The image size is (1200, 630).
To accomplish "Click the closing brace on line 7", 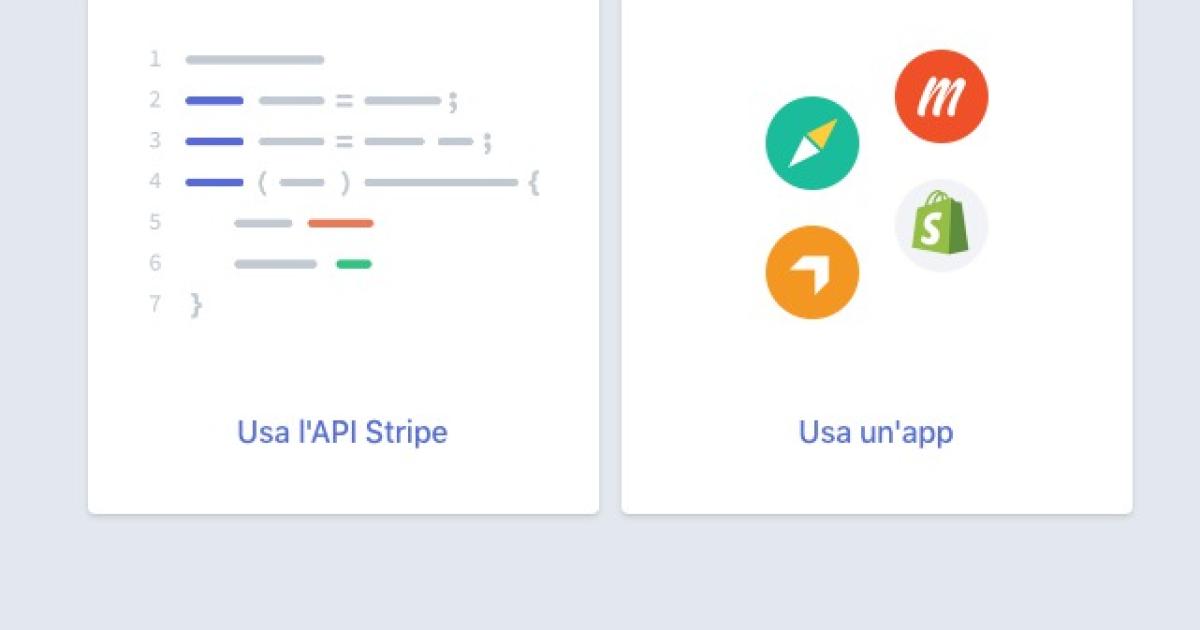I will tap(196, 305).
